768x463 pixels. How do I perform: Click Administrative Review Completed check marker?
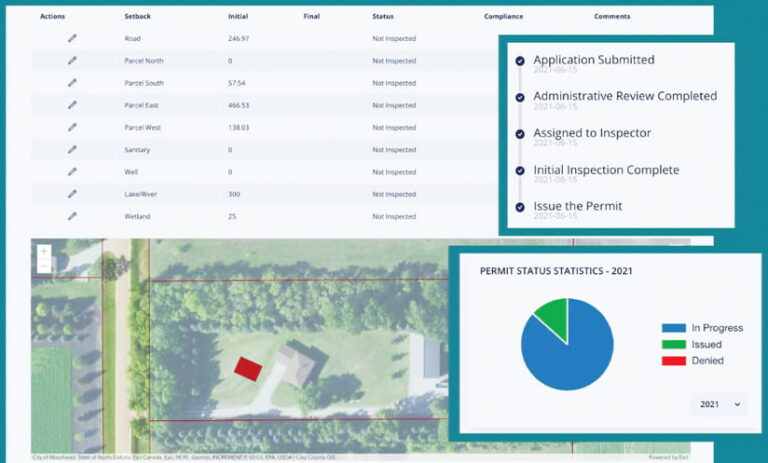click(x=520, y=97)
